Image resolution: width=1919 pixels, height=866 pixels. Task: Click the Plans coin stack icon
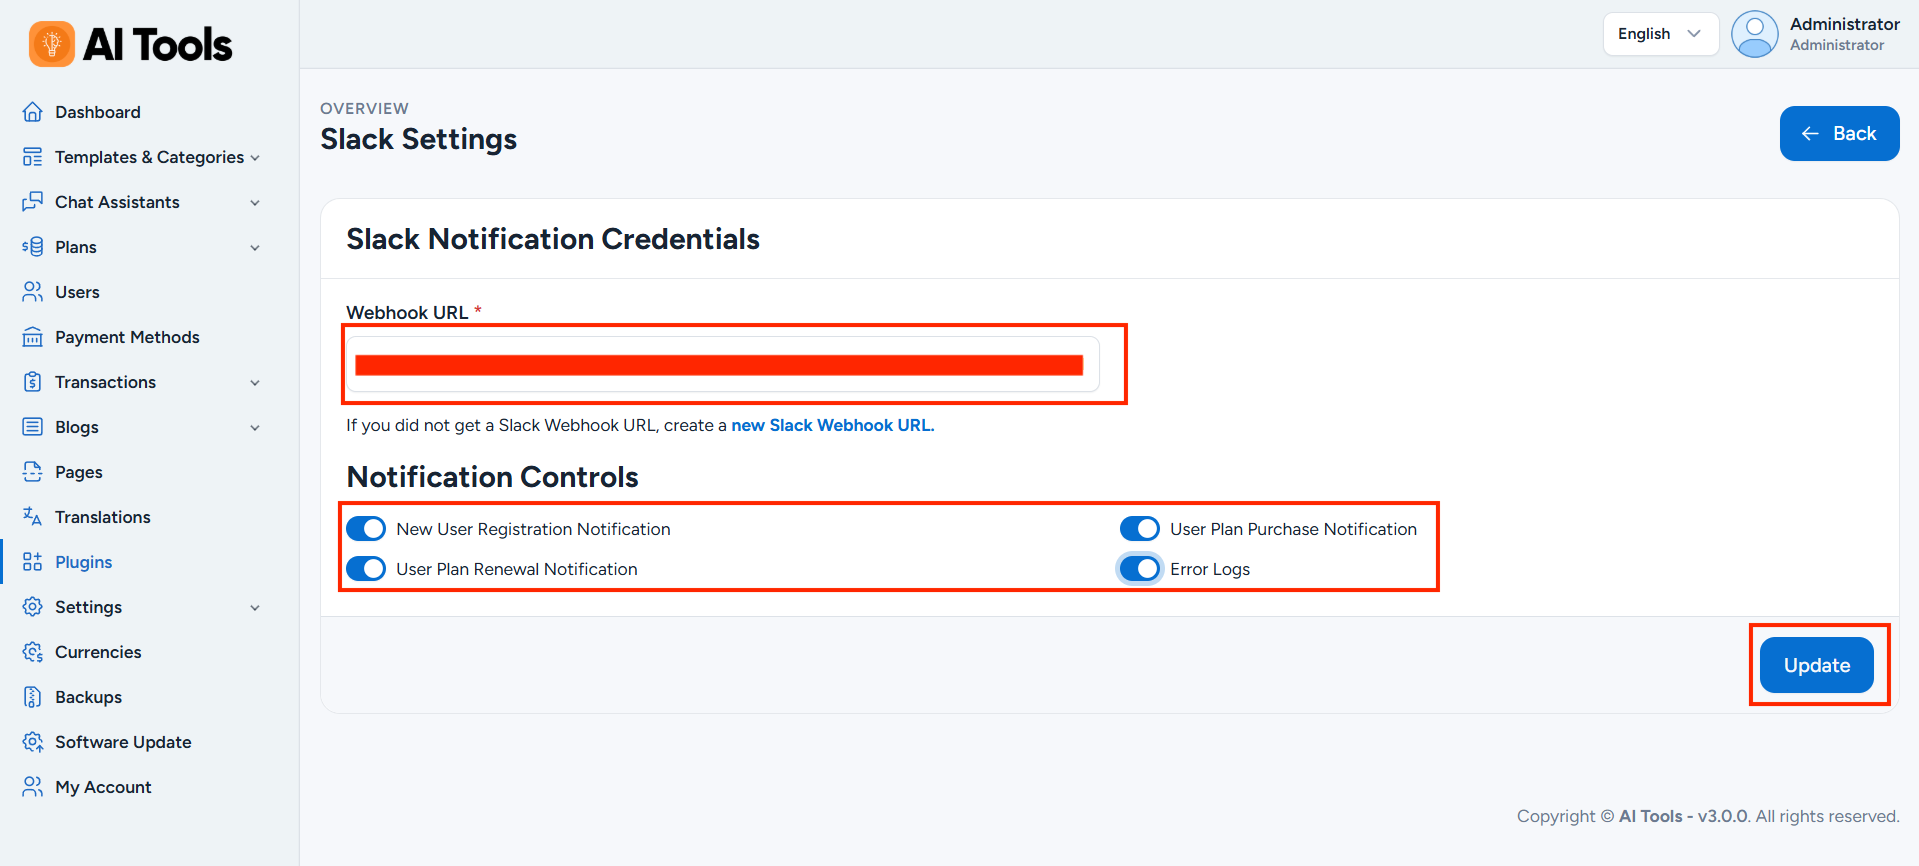[33, 247]
